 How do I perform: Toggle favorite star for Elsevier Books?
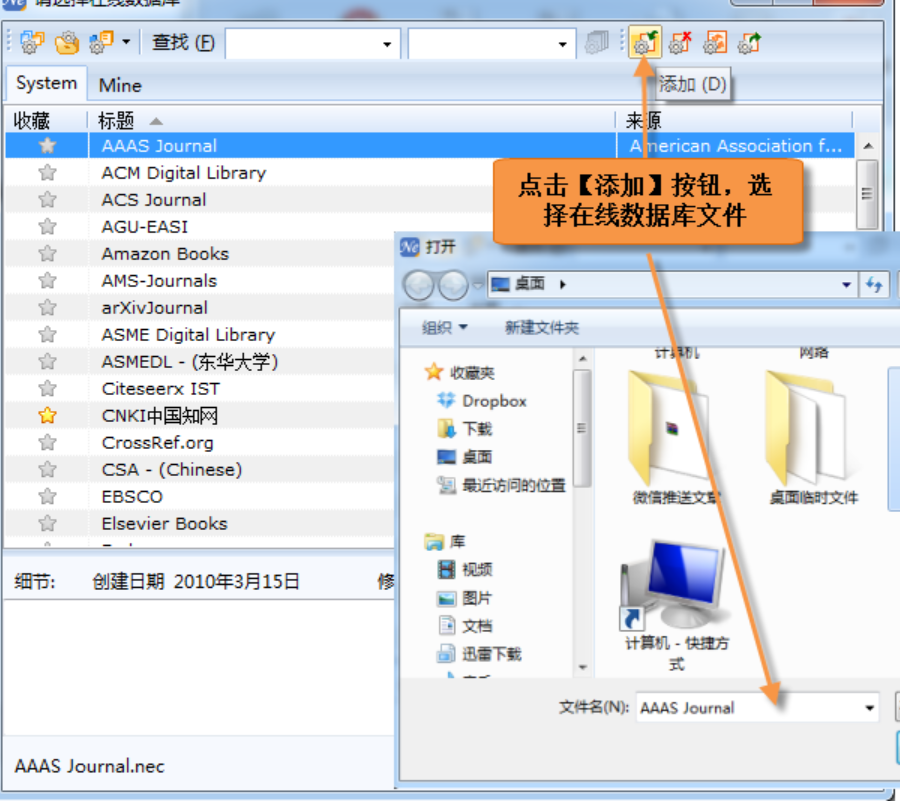pos(47,523)
